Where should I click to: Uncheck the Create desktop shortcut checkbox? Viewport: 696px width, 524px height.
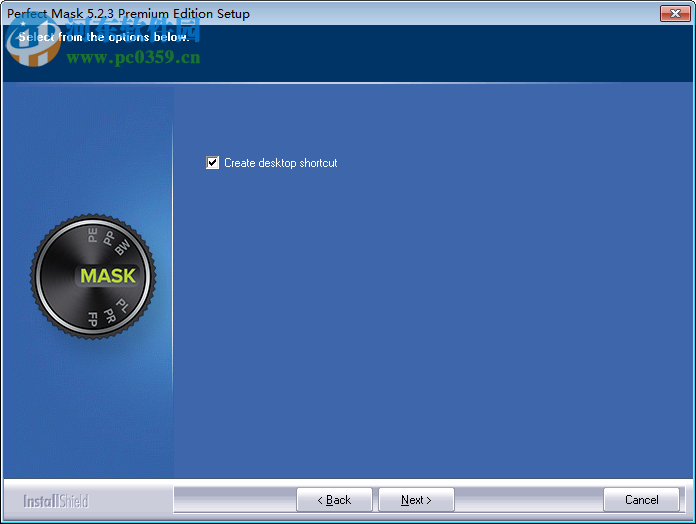tap(213, 163)
